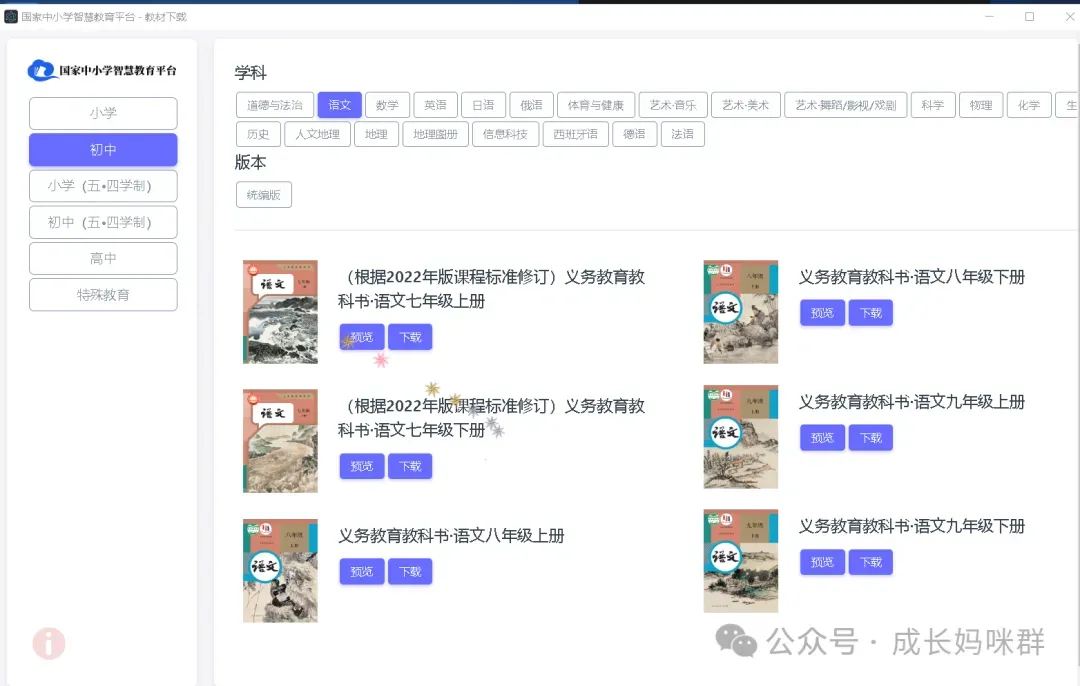Viewport: 1080px width, 686px height.
Task: Preview 语文七年级上册 textbook
Action: pos(362,337)
